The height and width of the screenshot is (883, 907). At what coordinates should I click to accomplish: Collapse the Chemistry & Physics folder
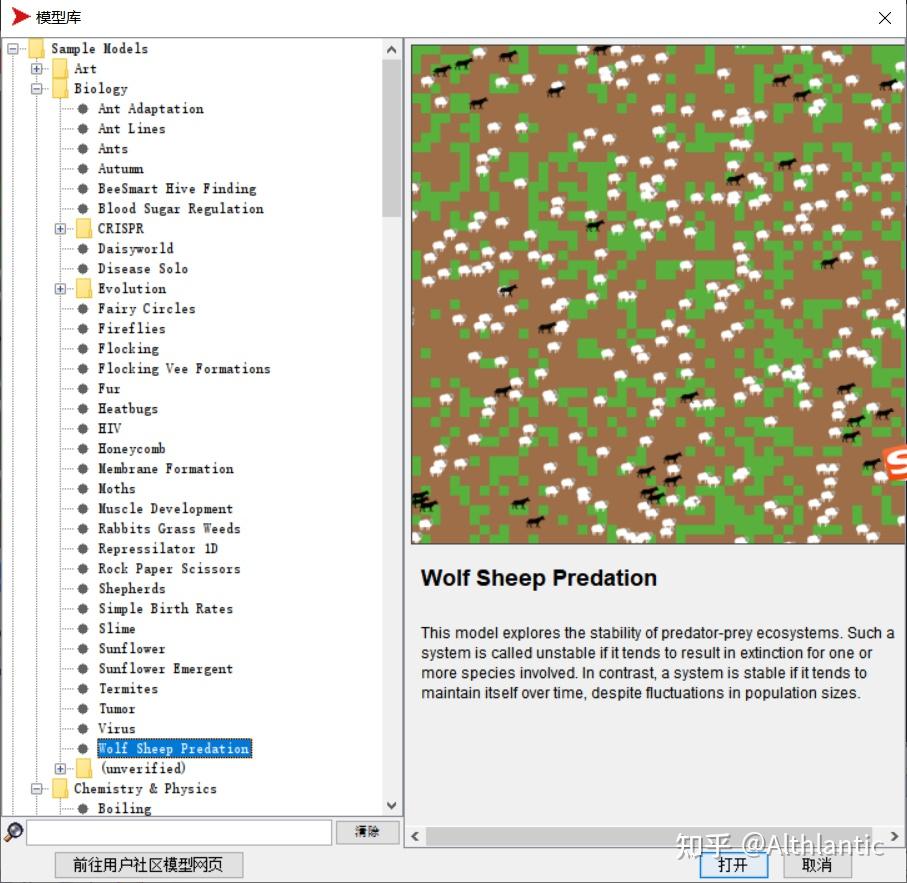[x=36, y=789]
